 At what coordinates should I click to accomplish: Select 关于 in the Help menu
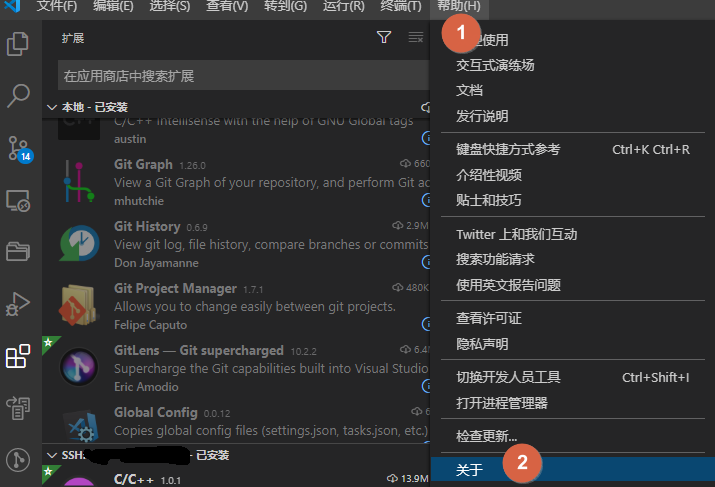[x=470, y=468]
